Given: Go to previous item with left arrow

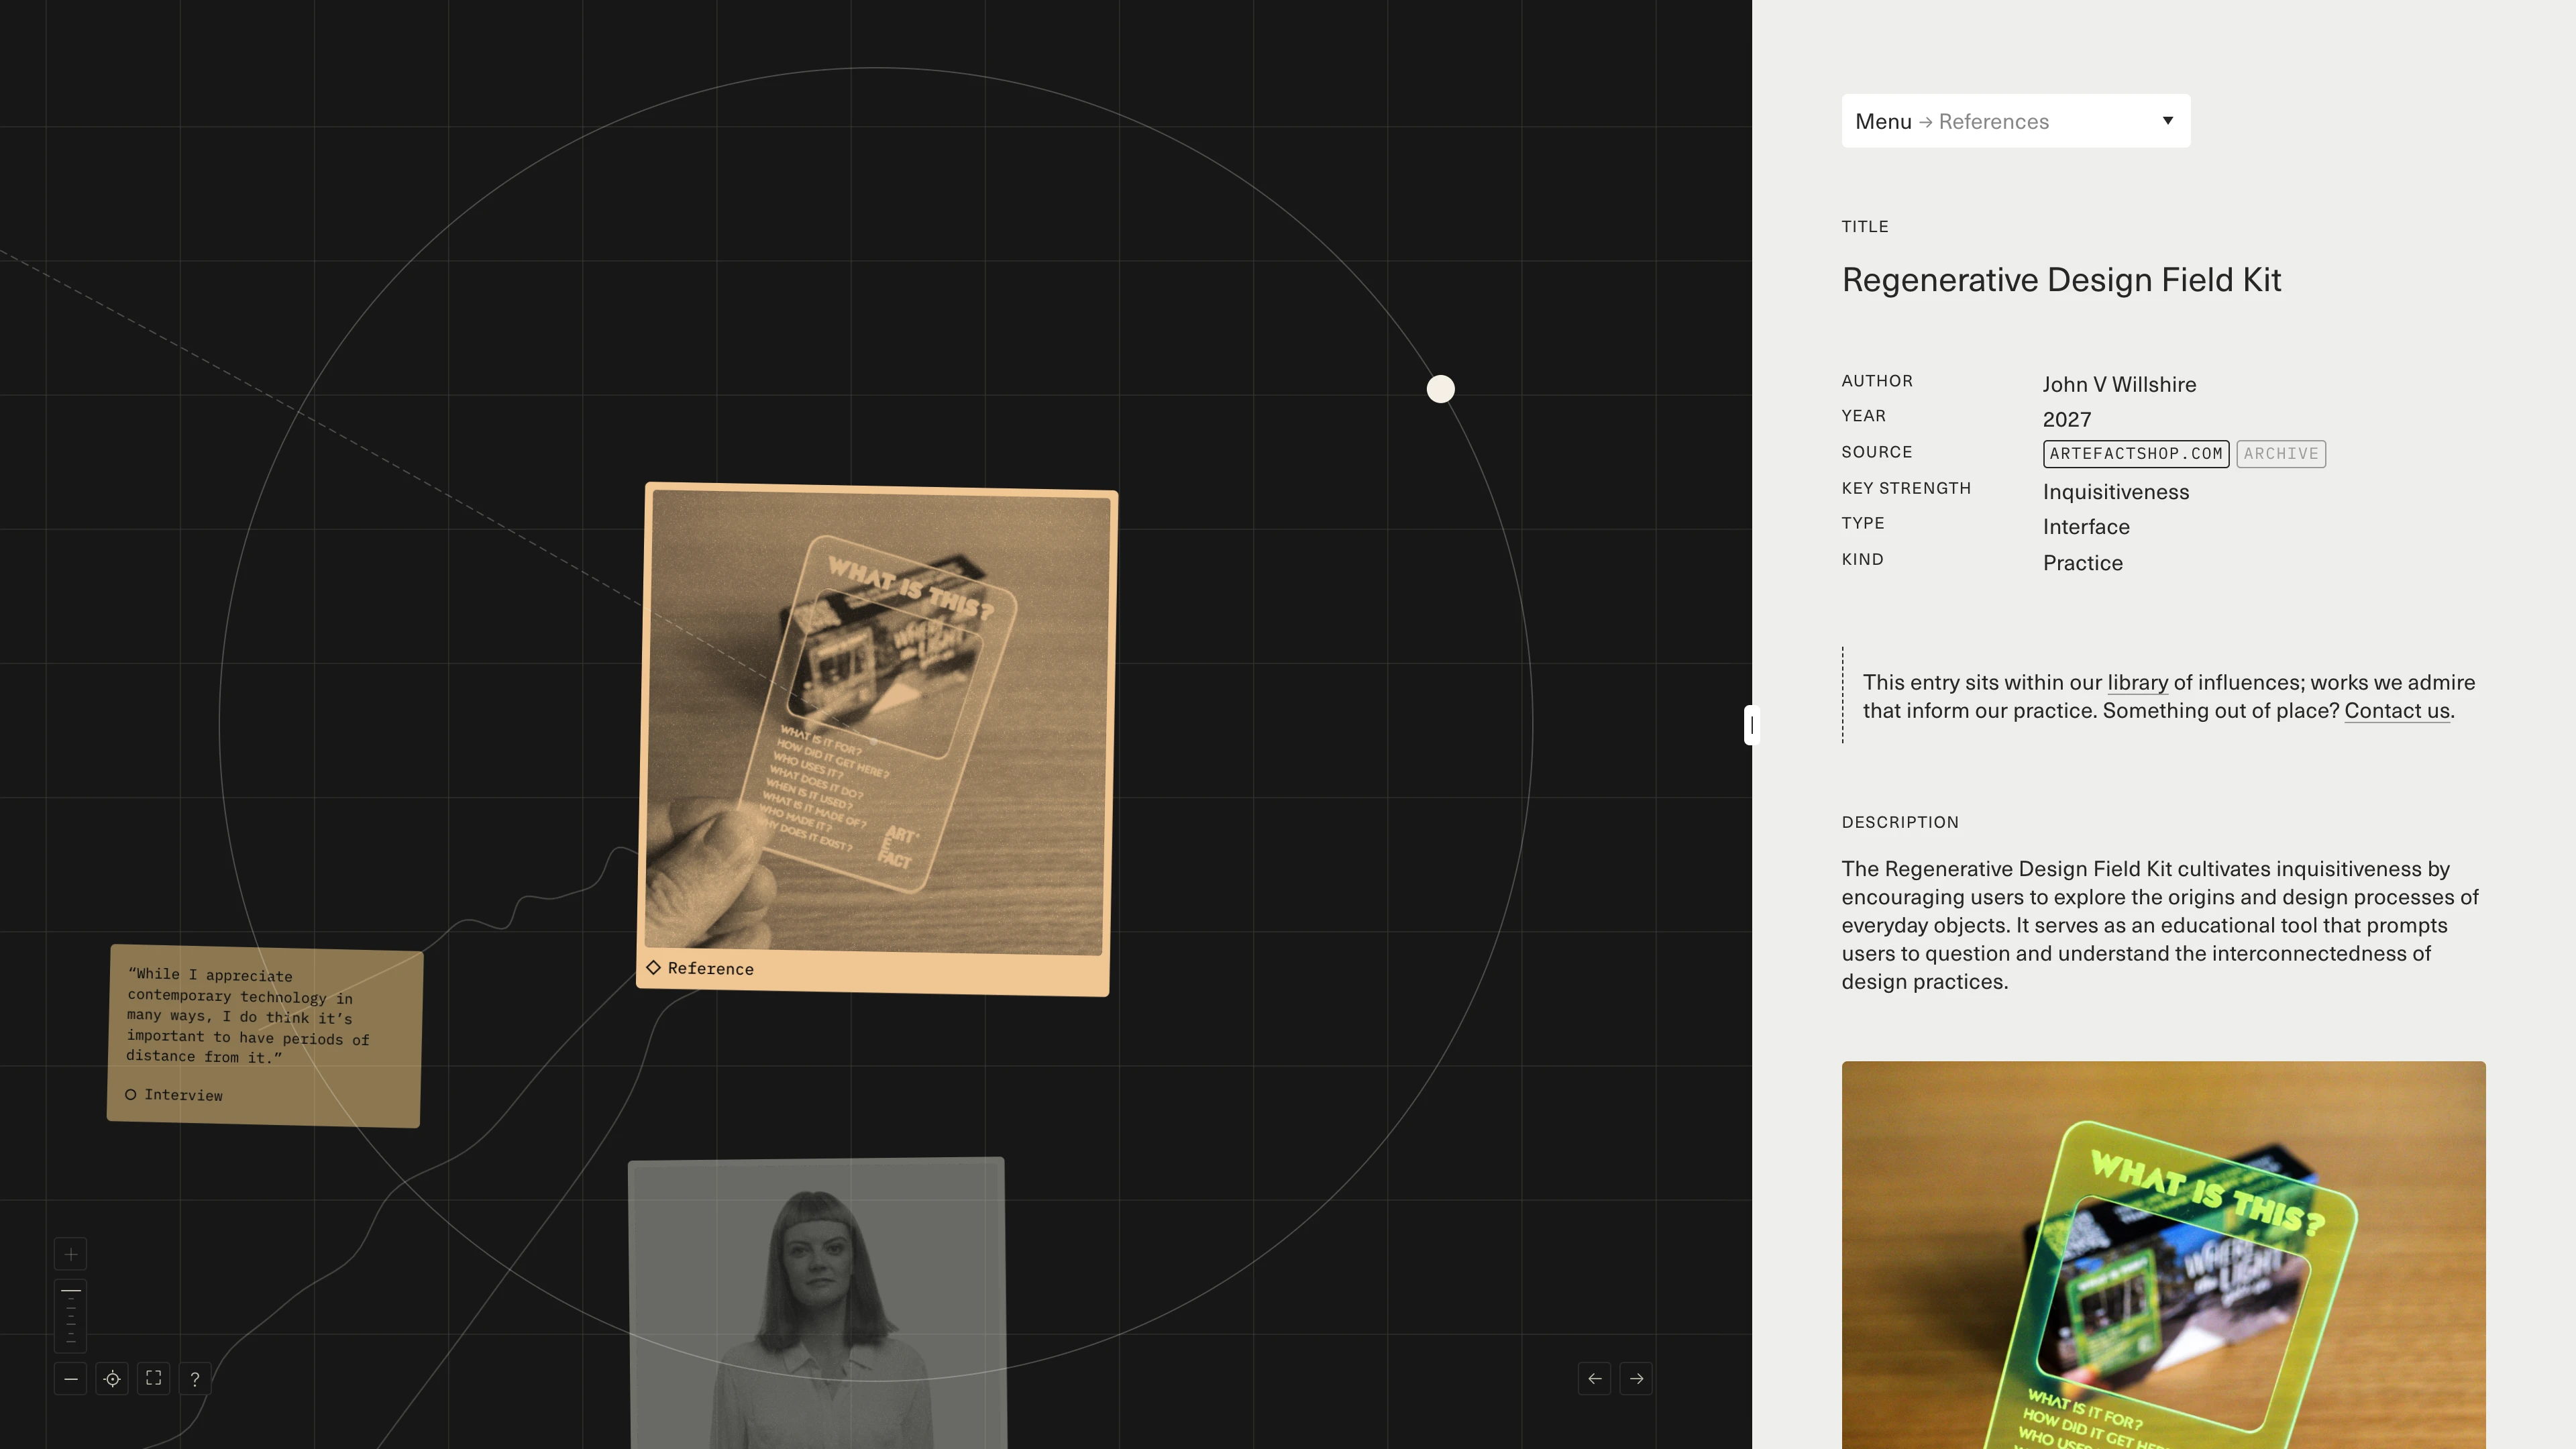Looking at the screenshot, I should (x=1595, y=1379).
